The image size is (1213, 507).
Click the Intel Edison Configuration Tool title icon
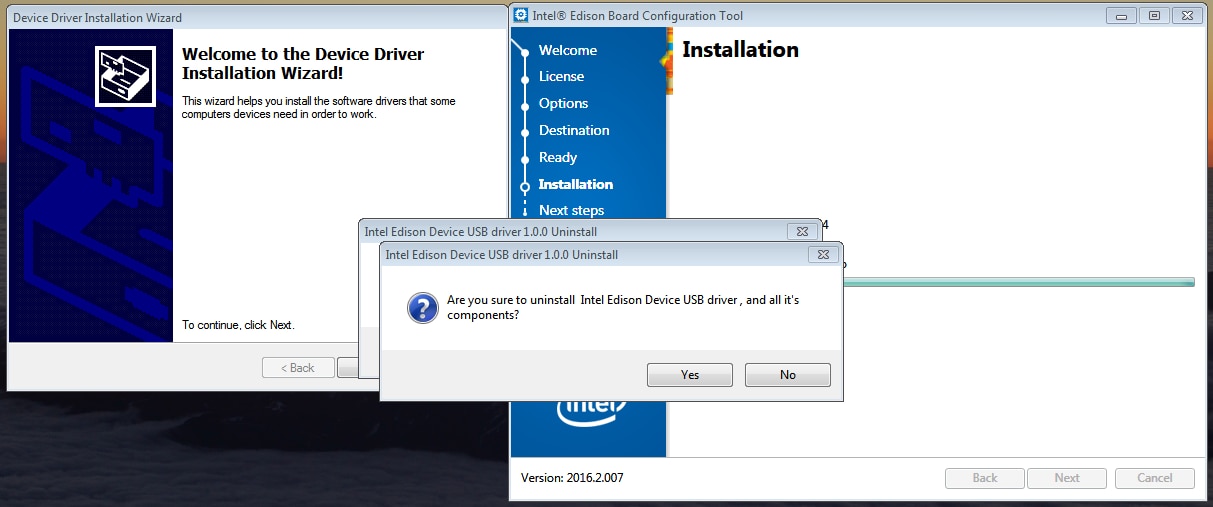(521, 15)
